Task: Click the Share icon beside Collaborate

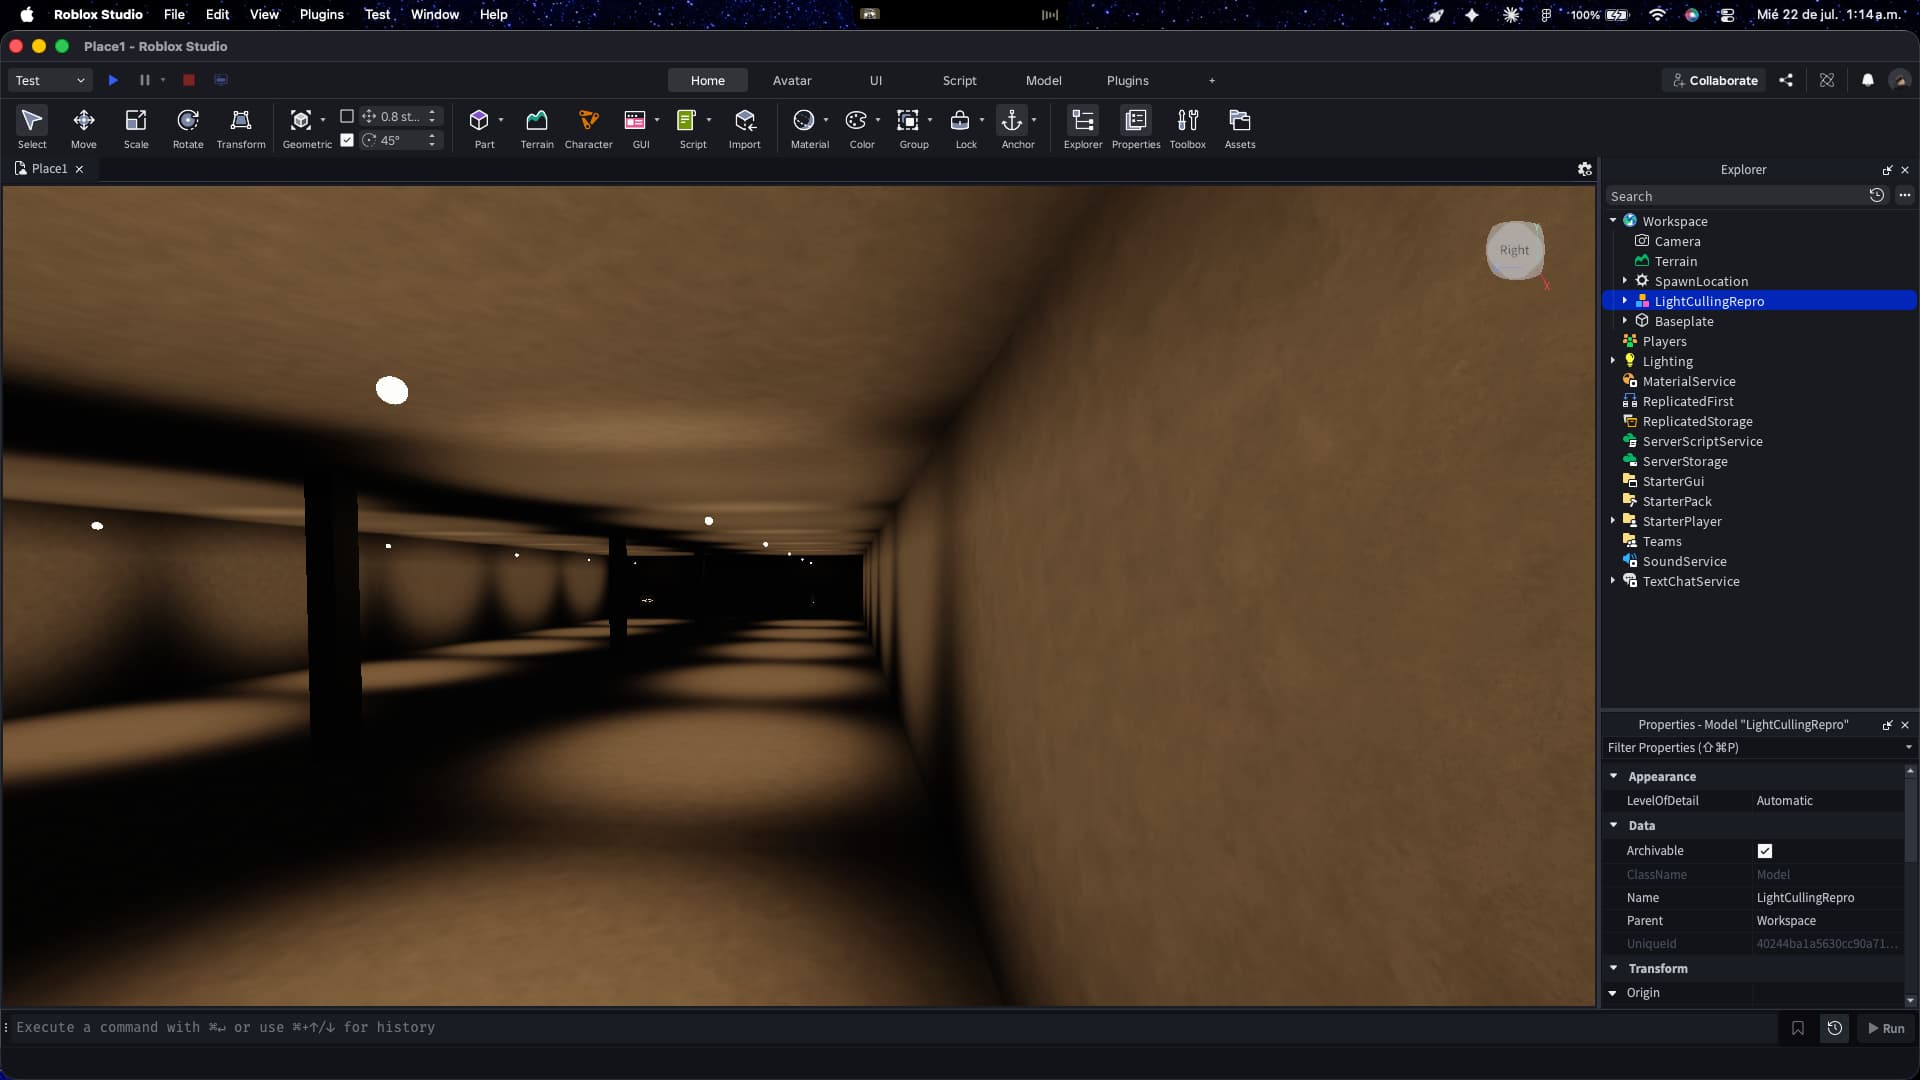Action: 1786,80
